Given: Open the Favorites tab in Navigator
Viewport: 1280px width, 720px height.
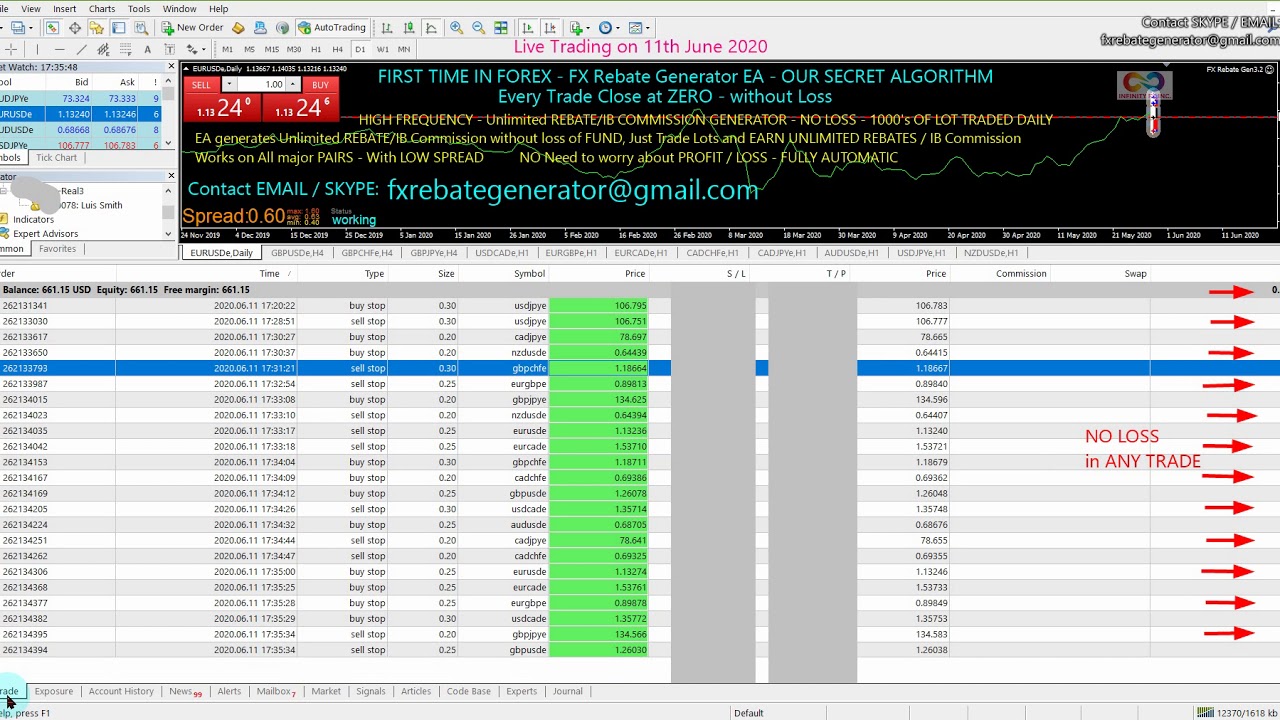Looking at the screenshot, I should (x=57, y=249).
